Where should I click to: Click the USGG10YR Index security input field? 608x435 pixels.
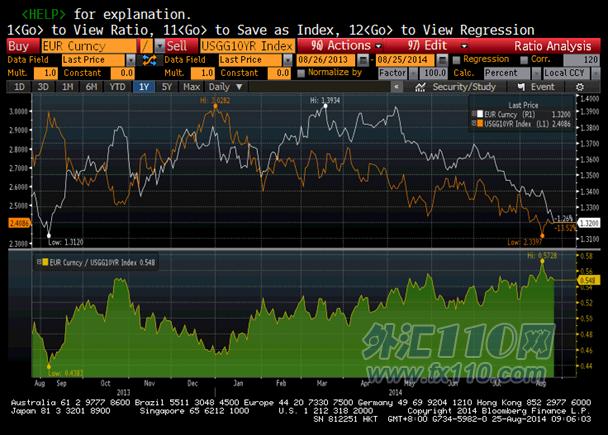point(247,46)
